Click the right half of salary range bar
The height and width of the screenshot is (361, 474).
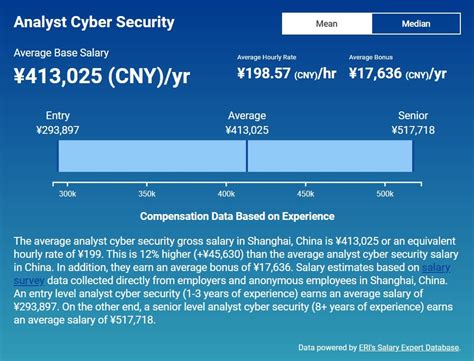point(330,156)
